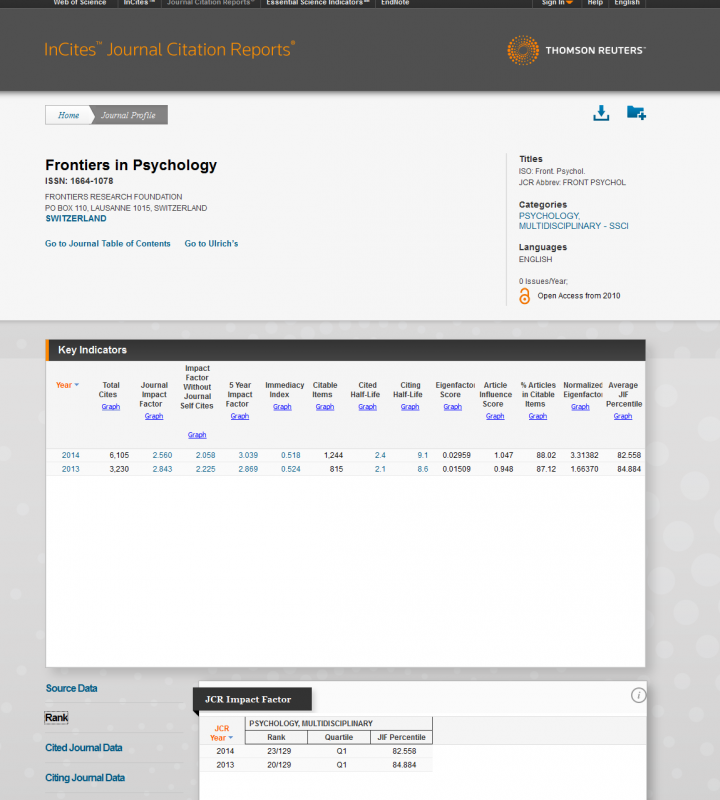Click cited half-life value 2.4

coord(380,455)
